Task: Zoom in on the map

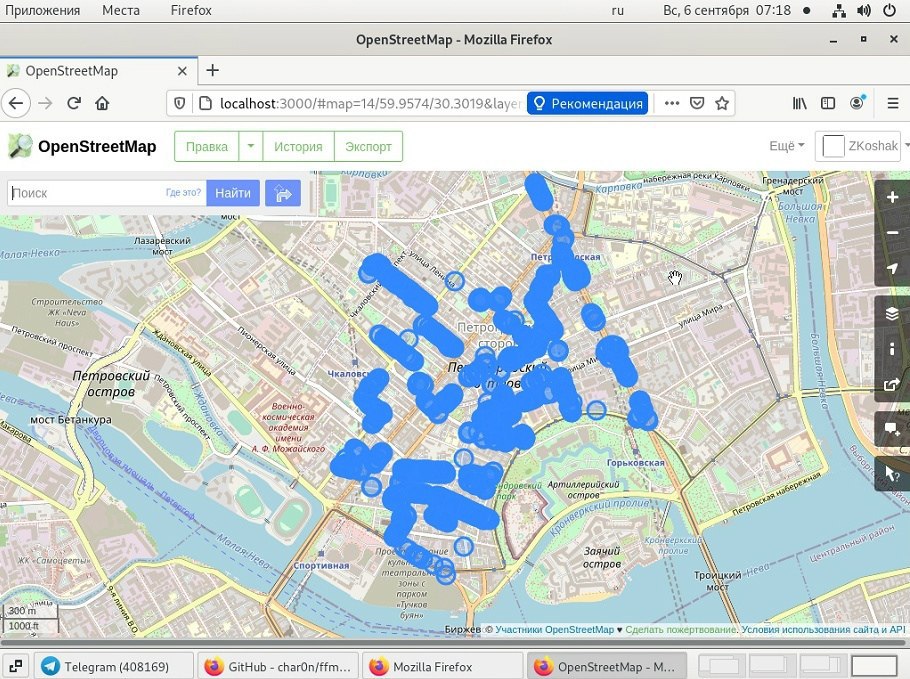Action: (892, 198)
